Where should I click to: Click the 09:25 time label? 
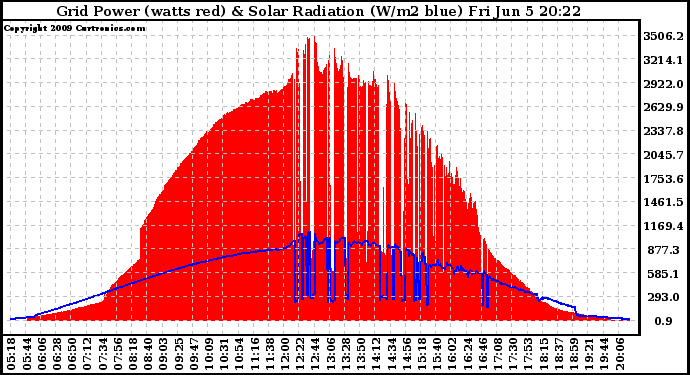[177, 354]
